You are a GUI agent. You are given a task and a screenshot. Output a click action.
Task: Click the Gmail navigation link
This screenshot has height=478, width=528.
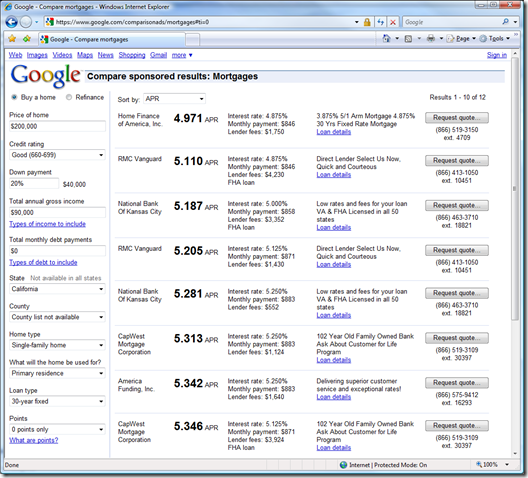158,55
